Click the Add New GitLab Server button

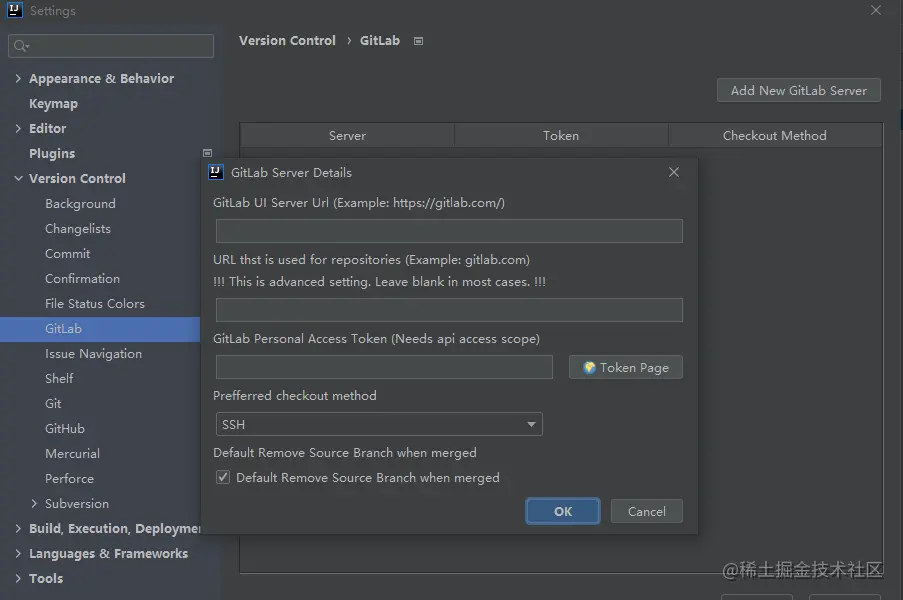pyautogui.click(x=799, y=90)
